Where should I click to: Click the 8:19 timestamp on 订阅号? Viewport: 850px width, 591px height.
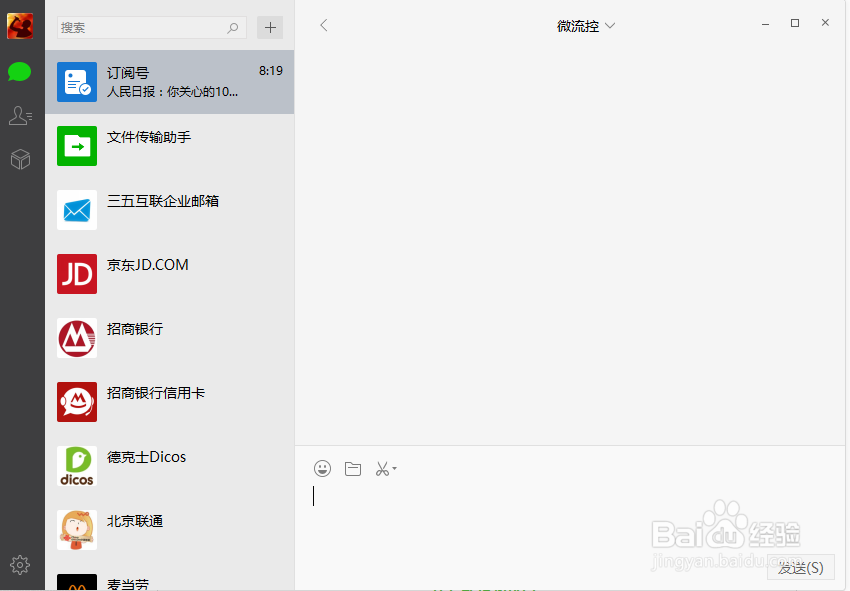[x=271, y=71]
